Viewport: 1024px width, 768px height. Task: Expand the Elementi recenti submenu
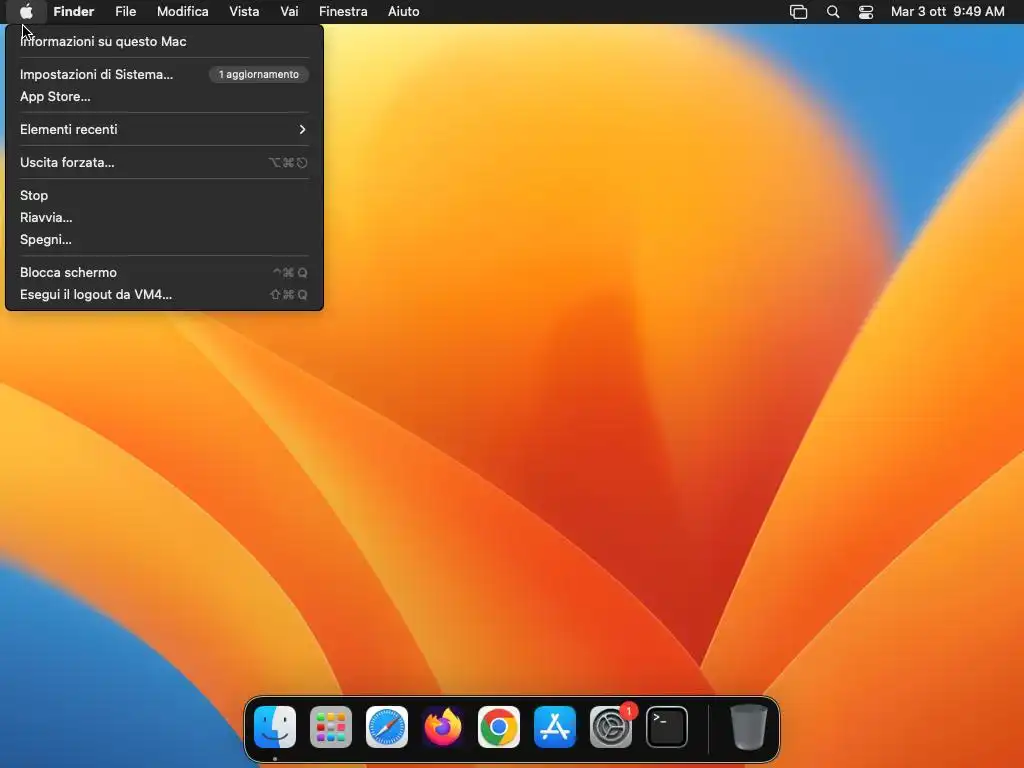(x=164, y=129)
